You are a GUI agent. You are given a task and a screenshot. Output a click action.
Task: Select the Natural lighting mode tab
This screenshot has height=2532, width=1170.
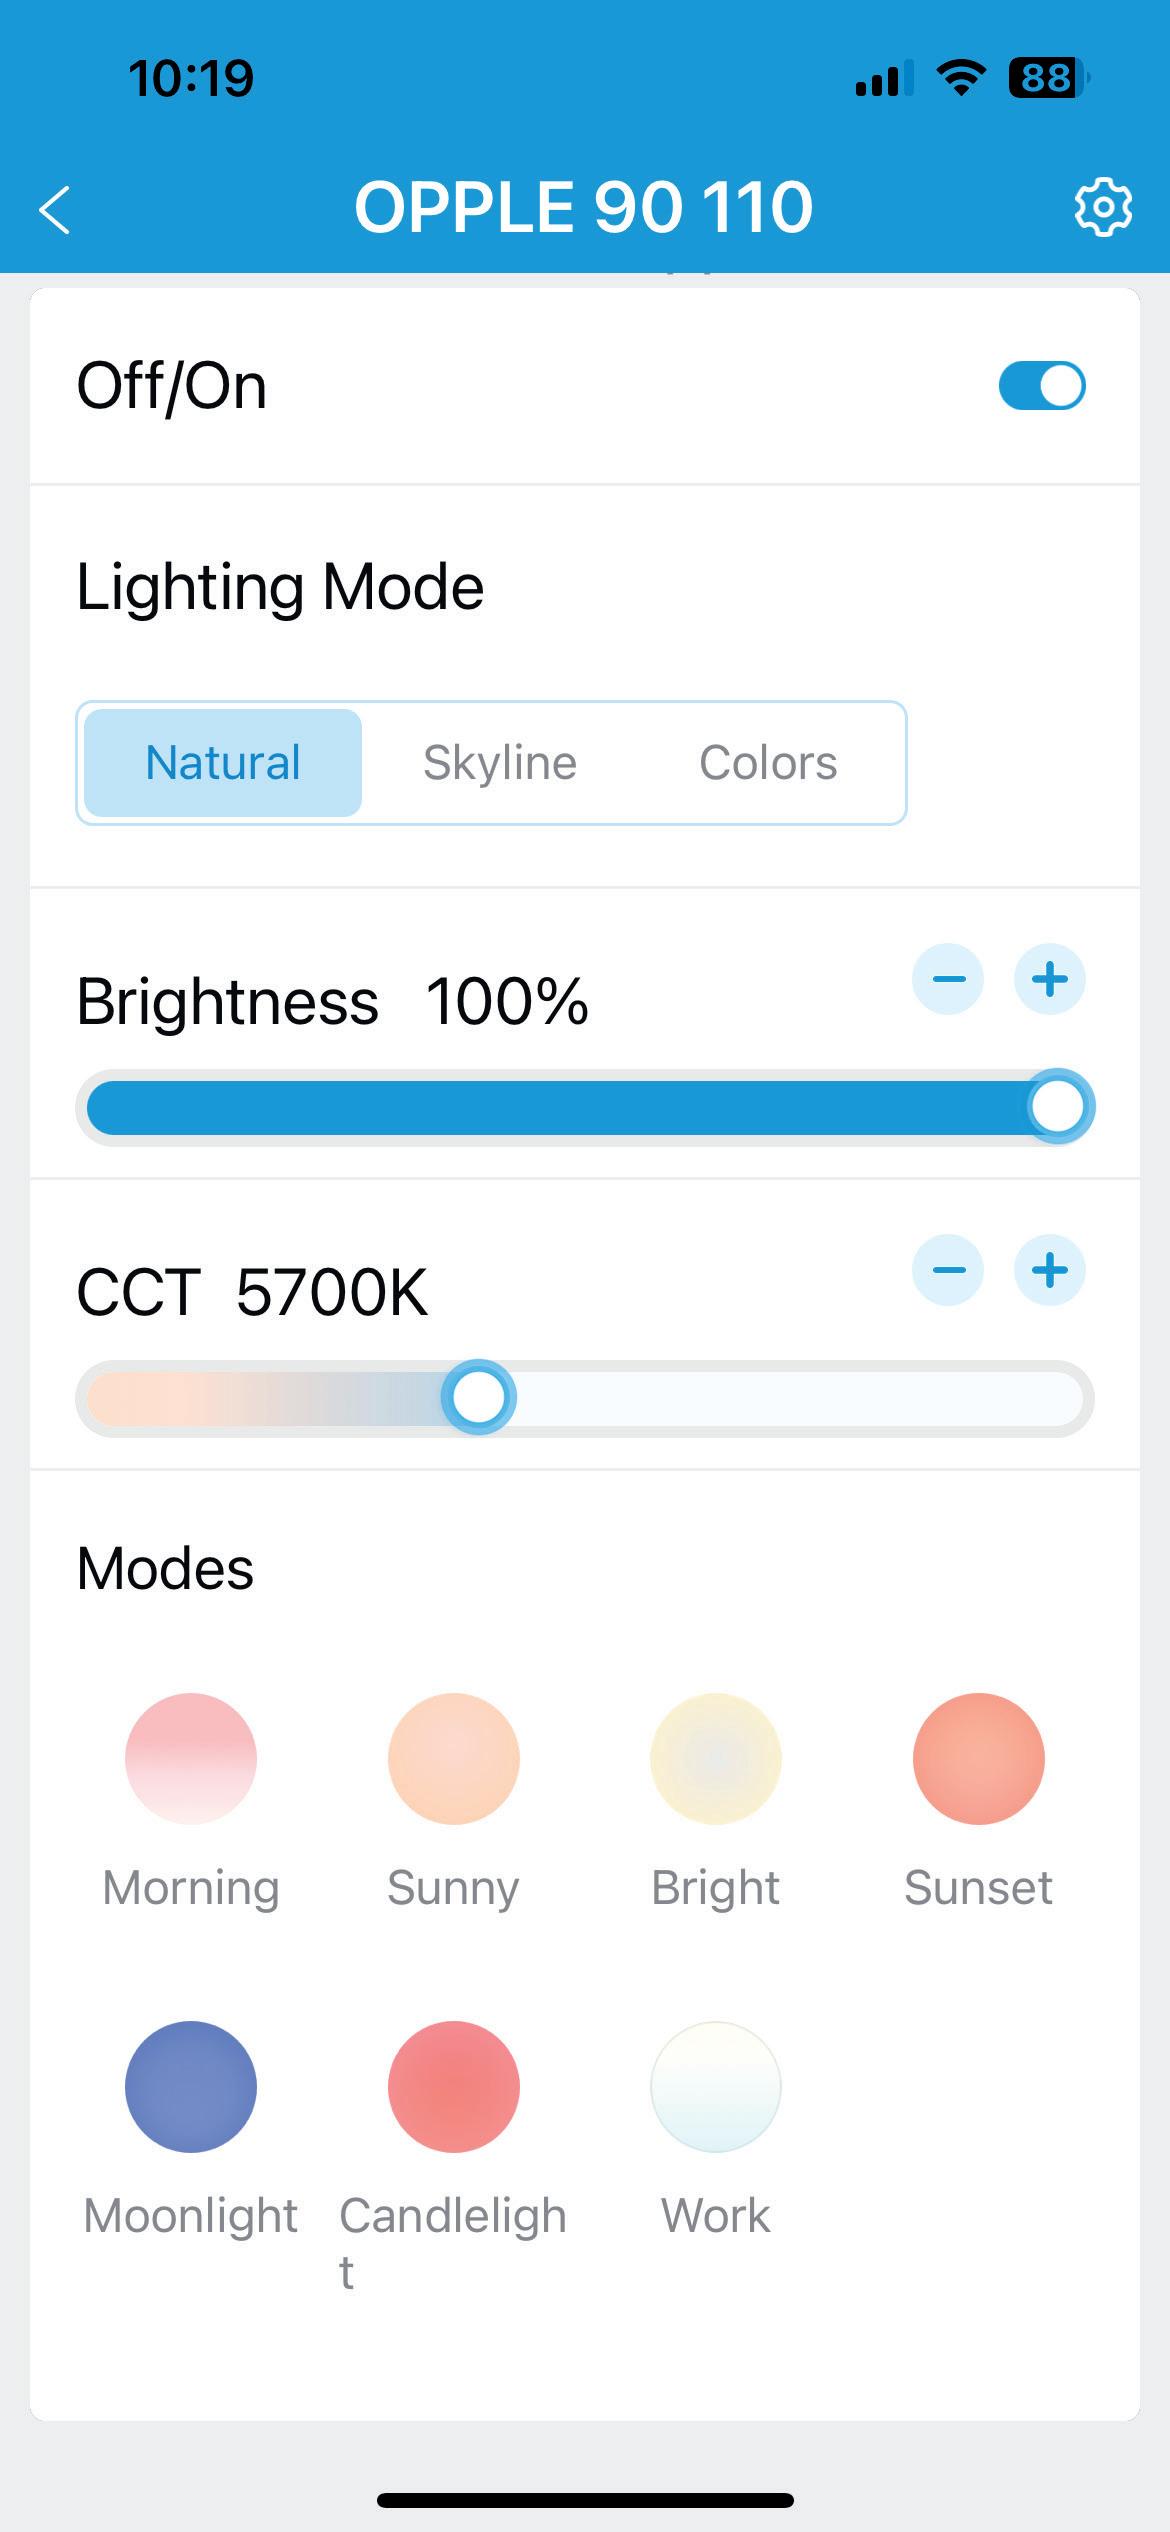click(x=223, y=763)
